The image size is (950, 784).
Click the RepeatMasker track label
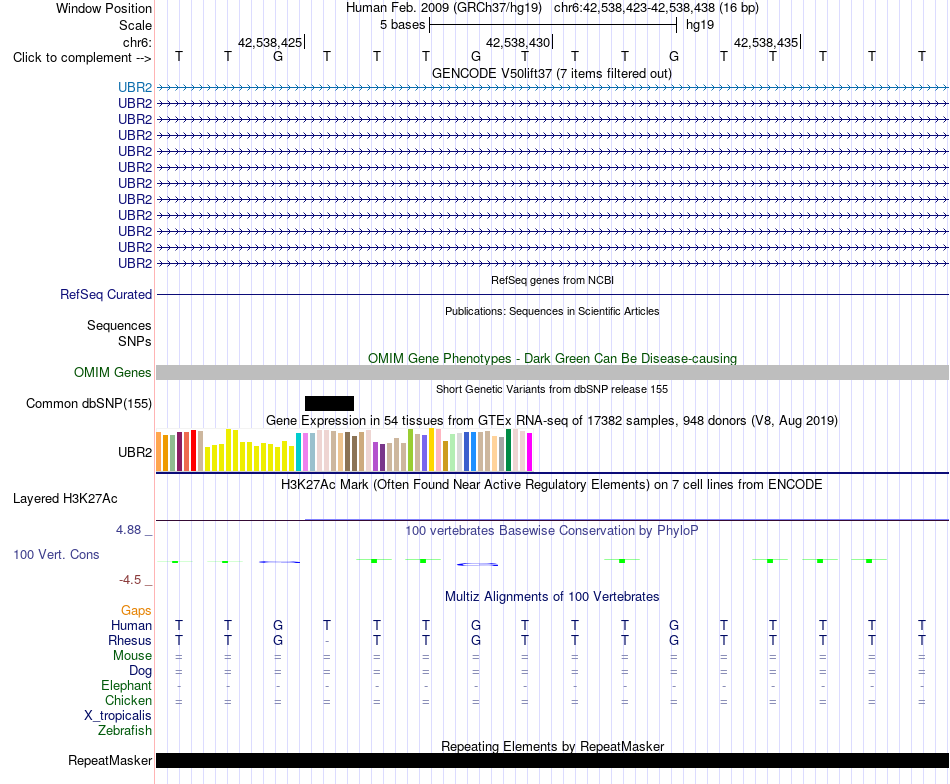pyautogui.click(x=110, y=760)
